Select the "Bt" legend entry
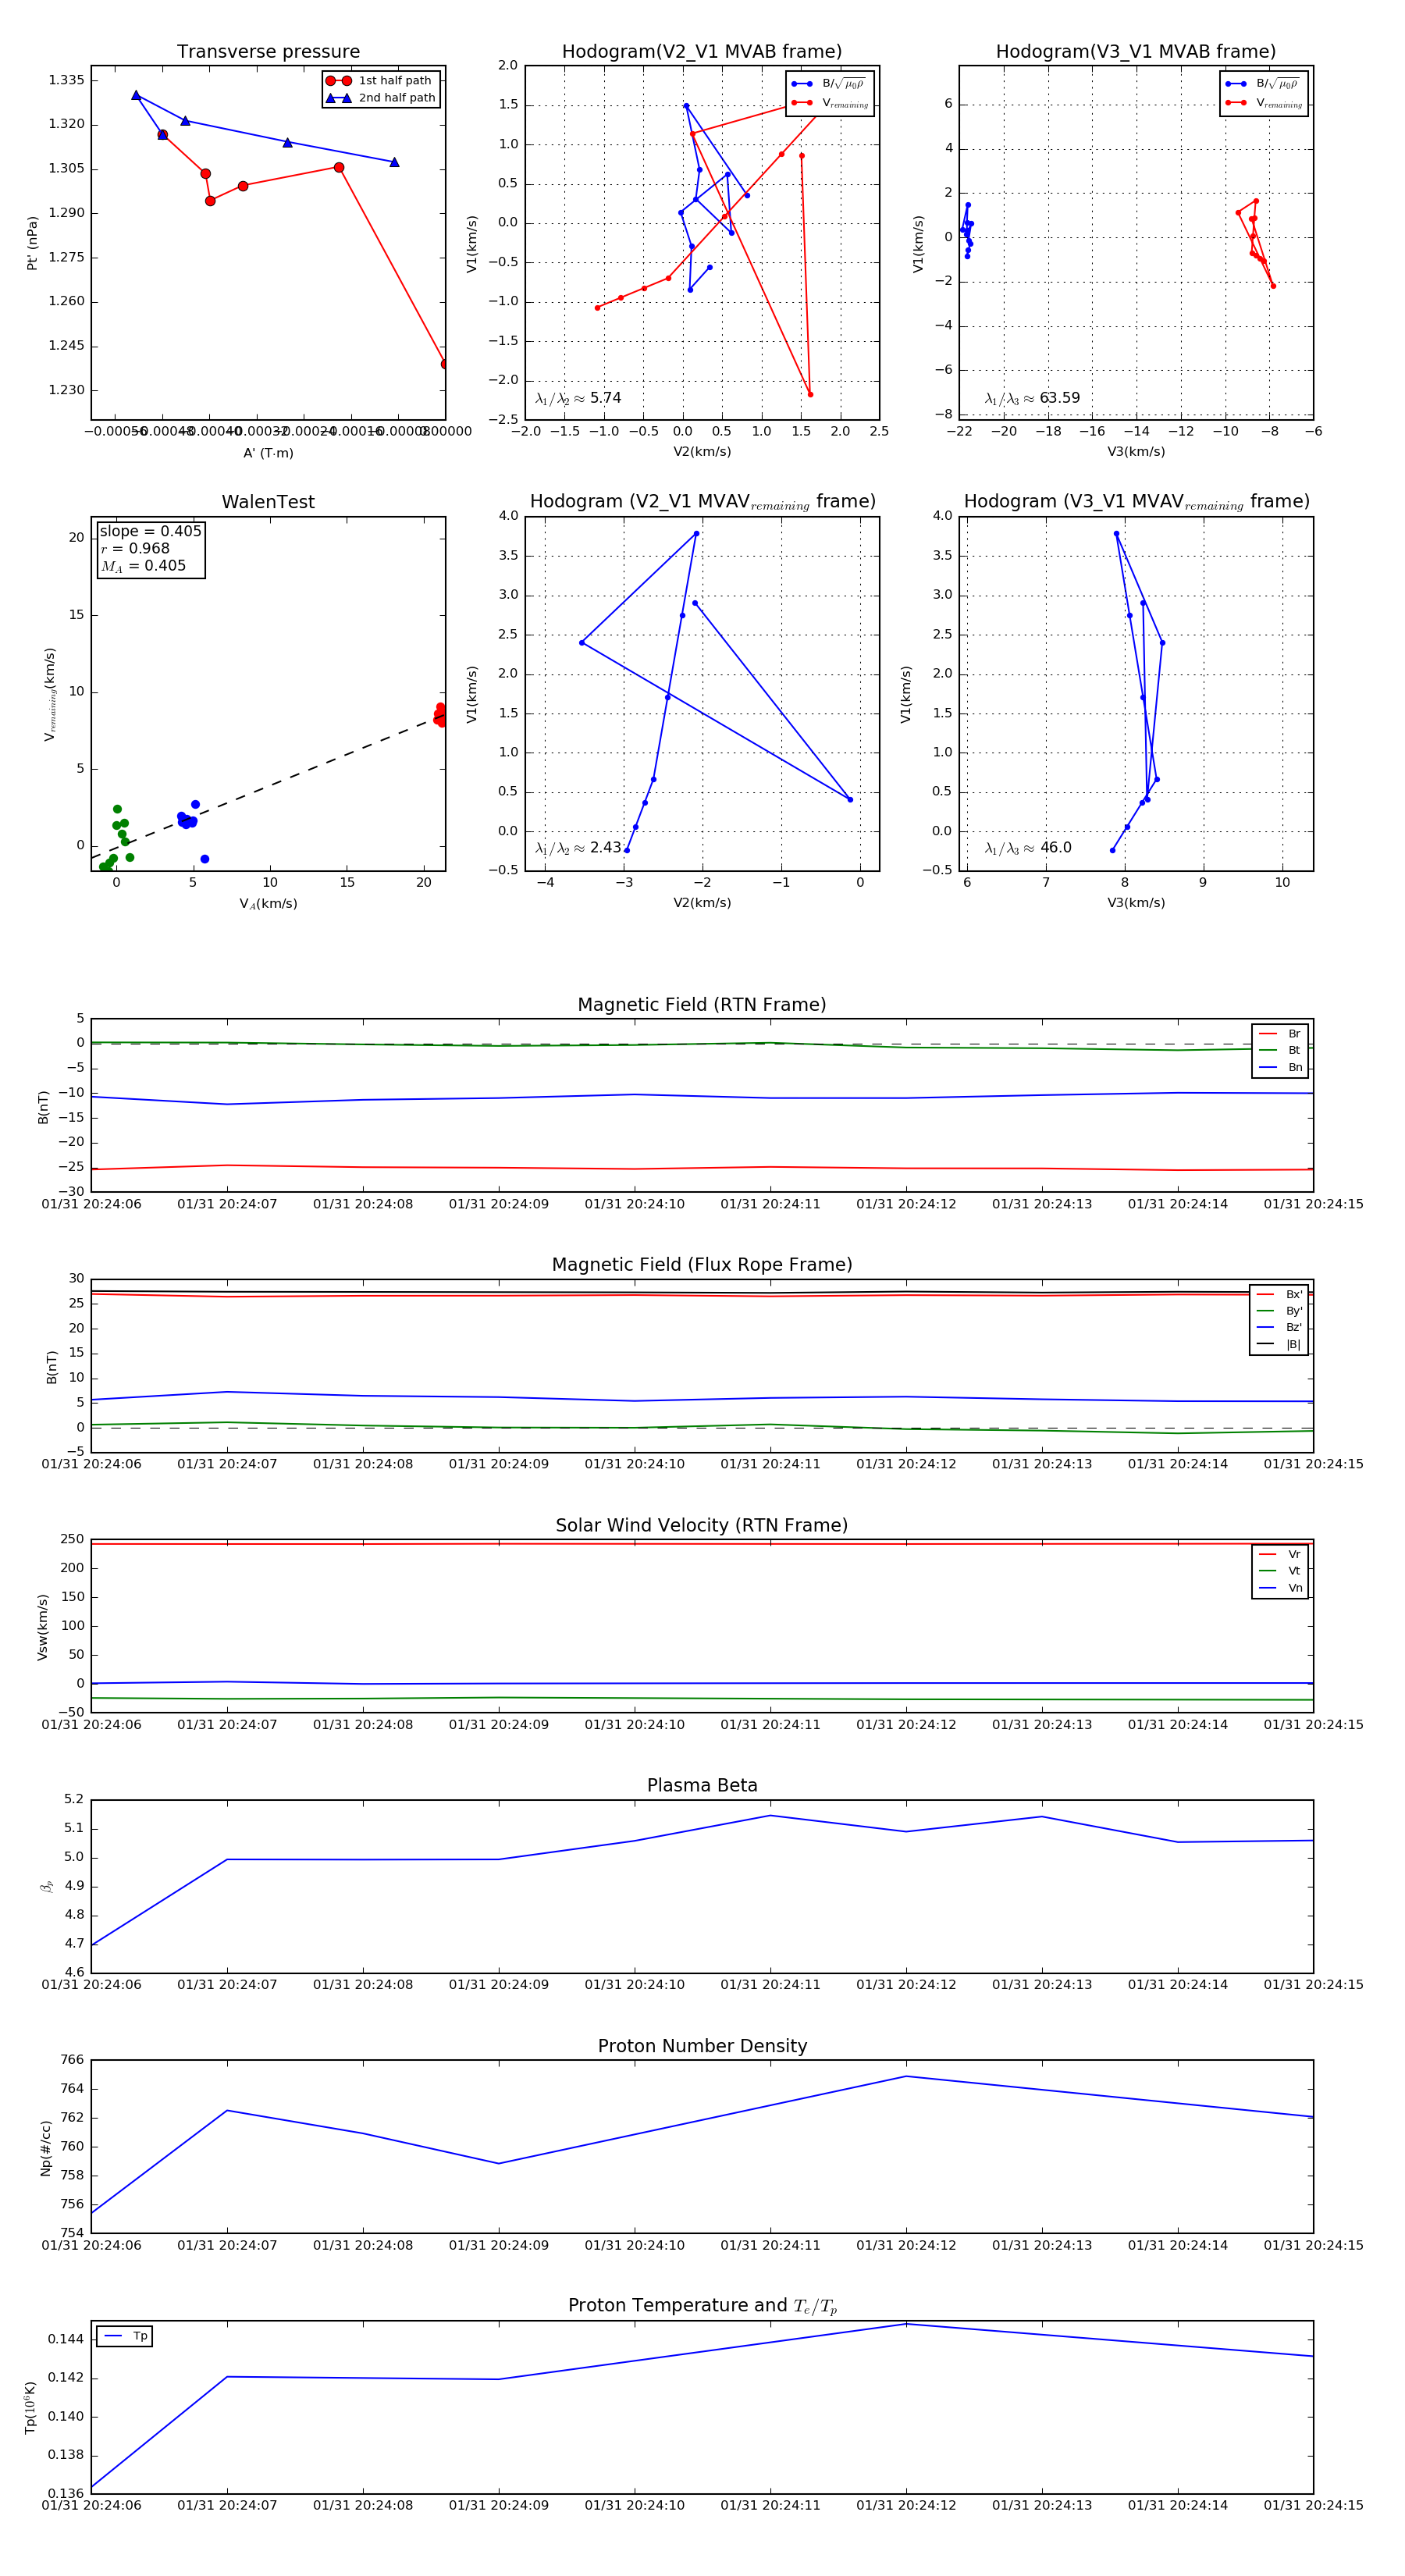The width and height of the screenshot is (1405, 2576). [x=1280, y=1051]
